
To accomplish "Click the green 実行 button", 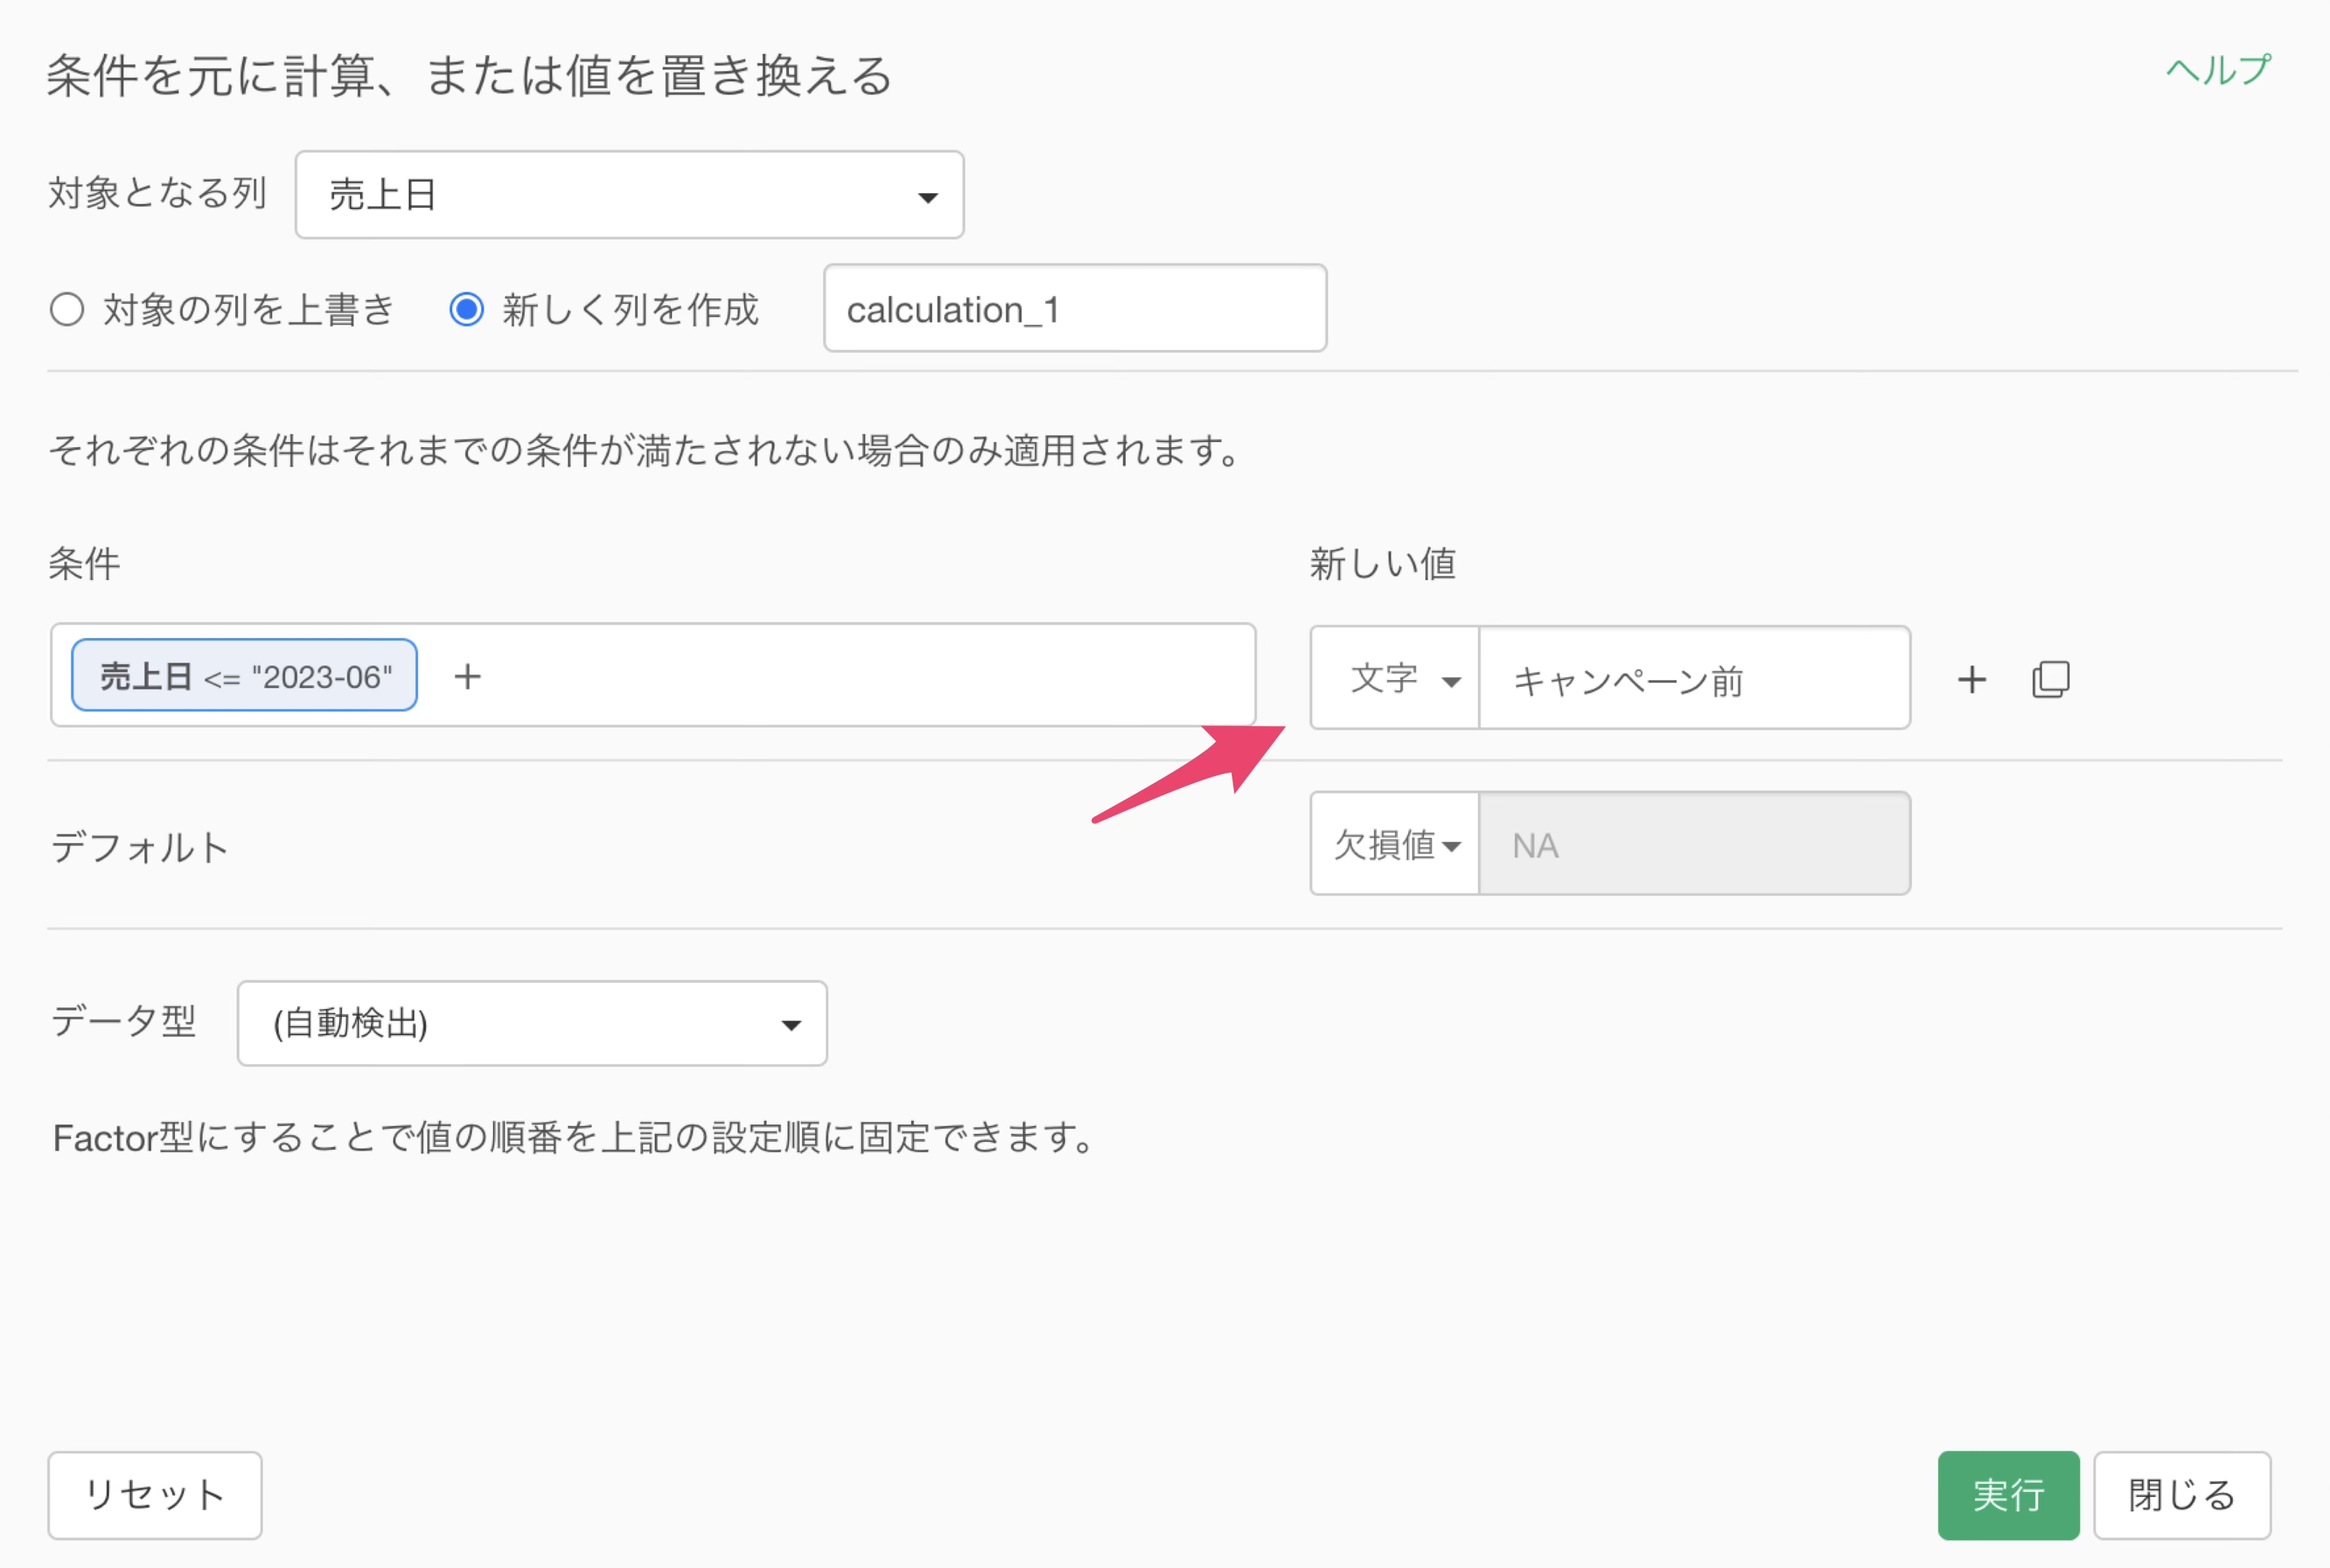I will click(2008, 1495).
